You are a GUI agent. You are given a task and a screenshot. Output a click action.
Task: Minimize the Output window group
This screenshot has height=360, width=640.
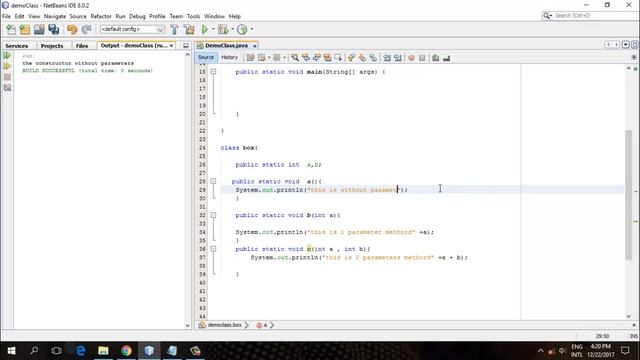click(x=186, y=46)
